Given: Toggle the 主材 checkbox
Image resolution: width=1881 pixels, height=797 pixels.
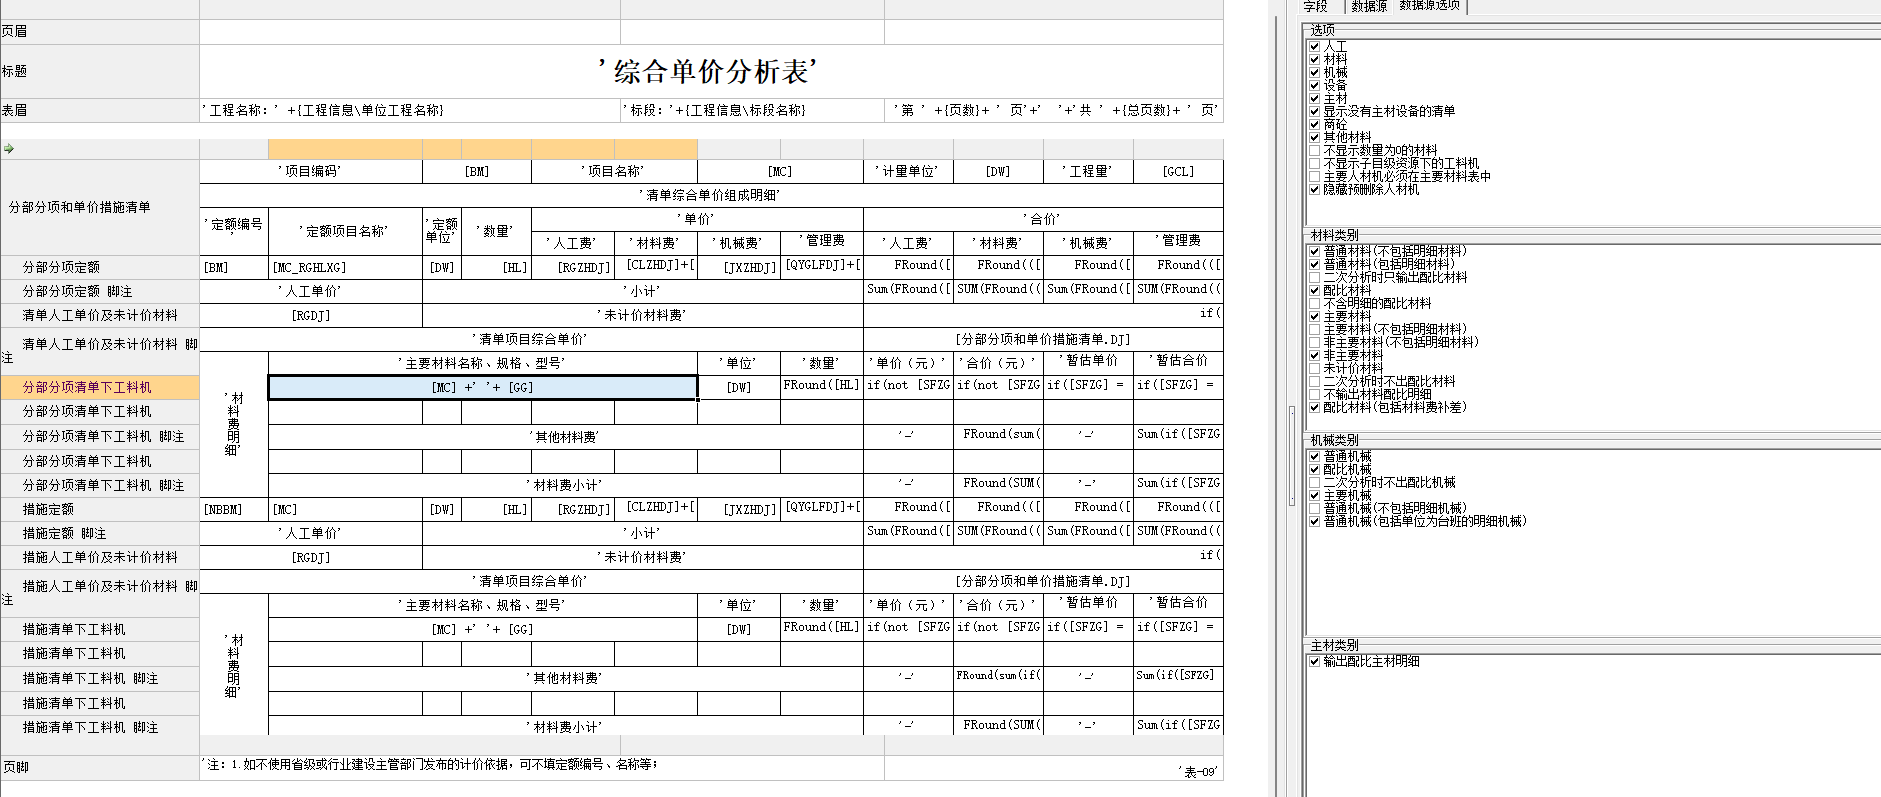Looking at the screenshot, I should tap(1314, 98).
